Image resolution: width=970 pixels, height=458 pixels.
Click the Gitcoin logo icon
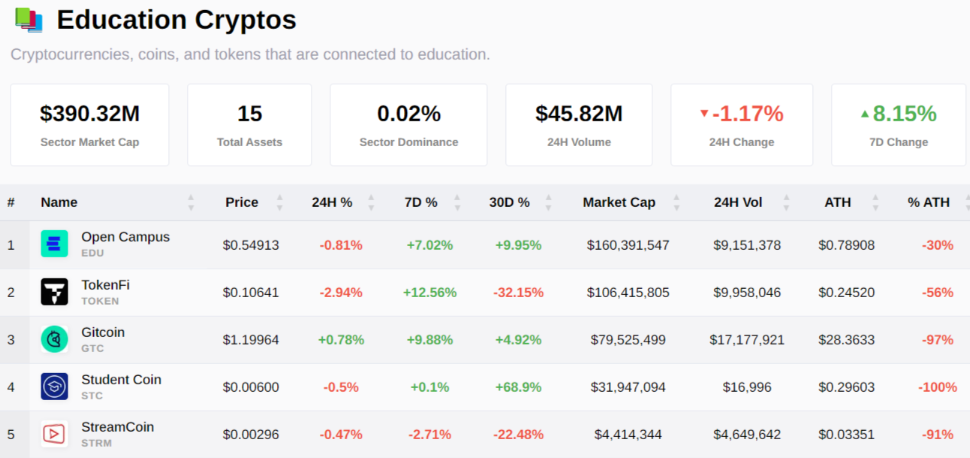click(x=54, y=339)
